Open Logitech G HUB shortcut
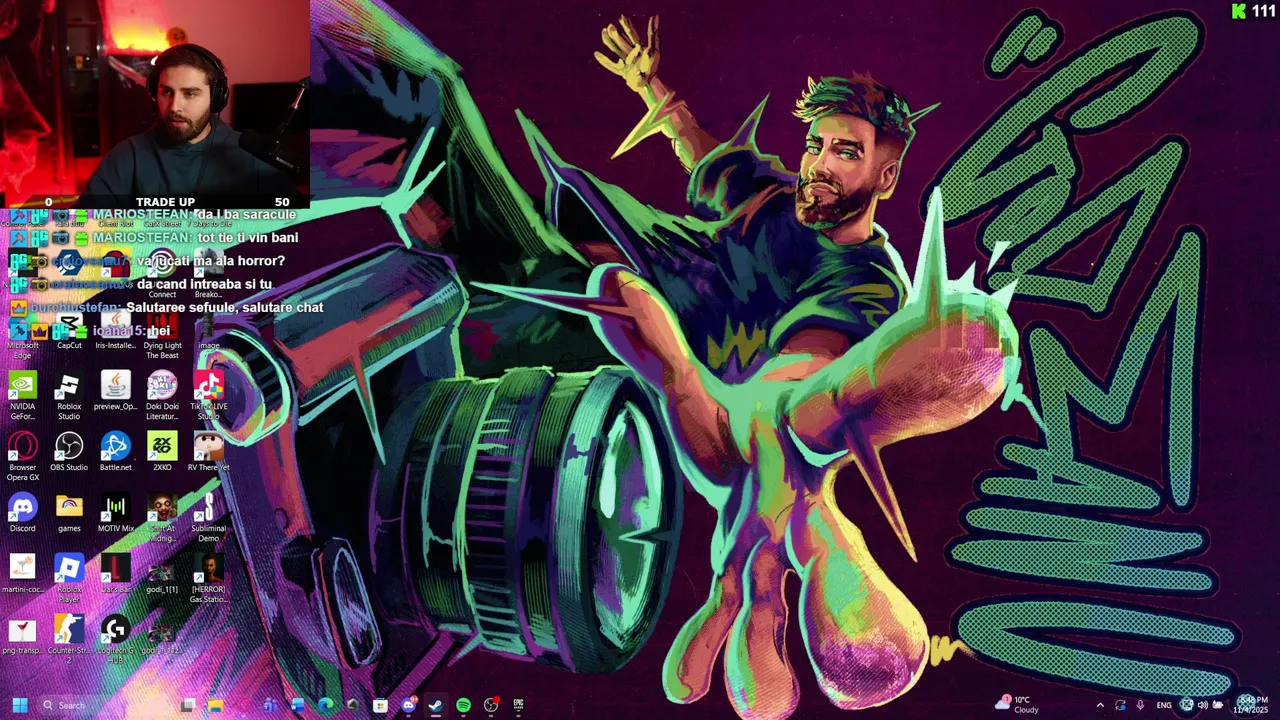Viewport: 1280px width, 720px height. tap(115, 640)
